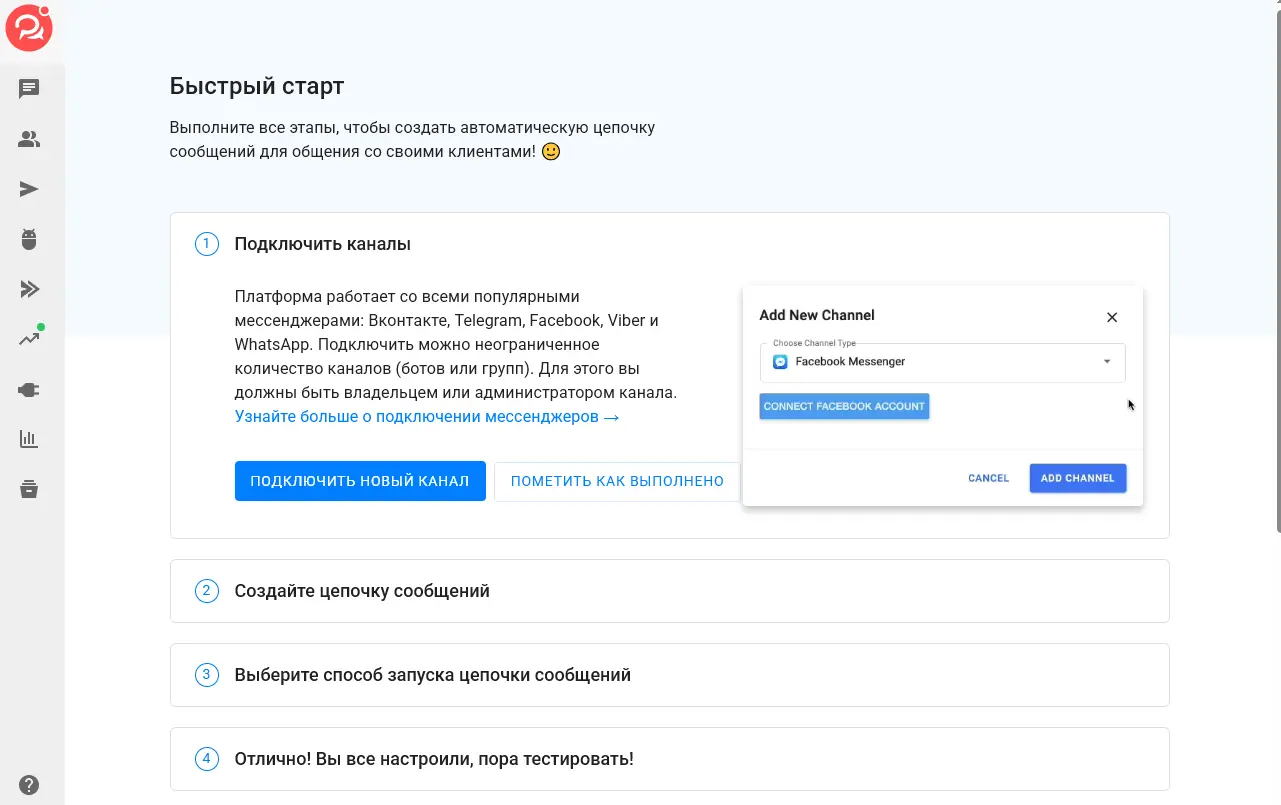The height and width of the screenshot is (805, 1281).
Task: Confirm with the 'ADD CHANNEL' button
Action: point(1077,477)
